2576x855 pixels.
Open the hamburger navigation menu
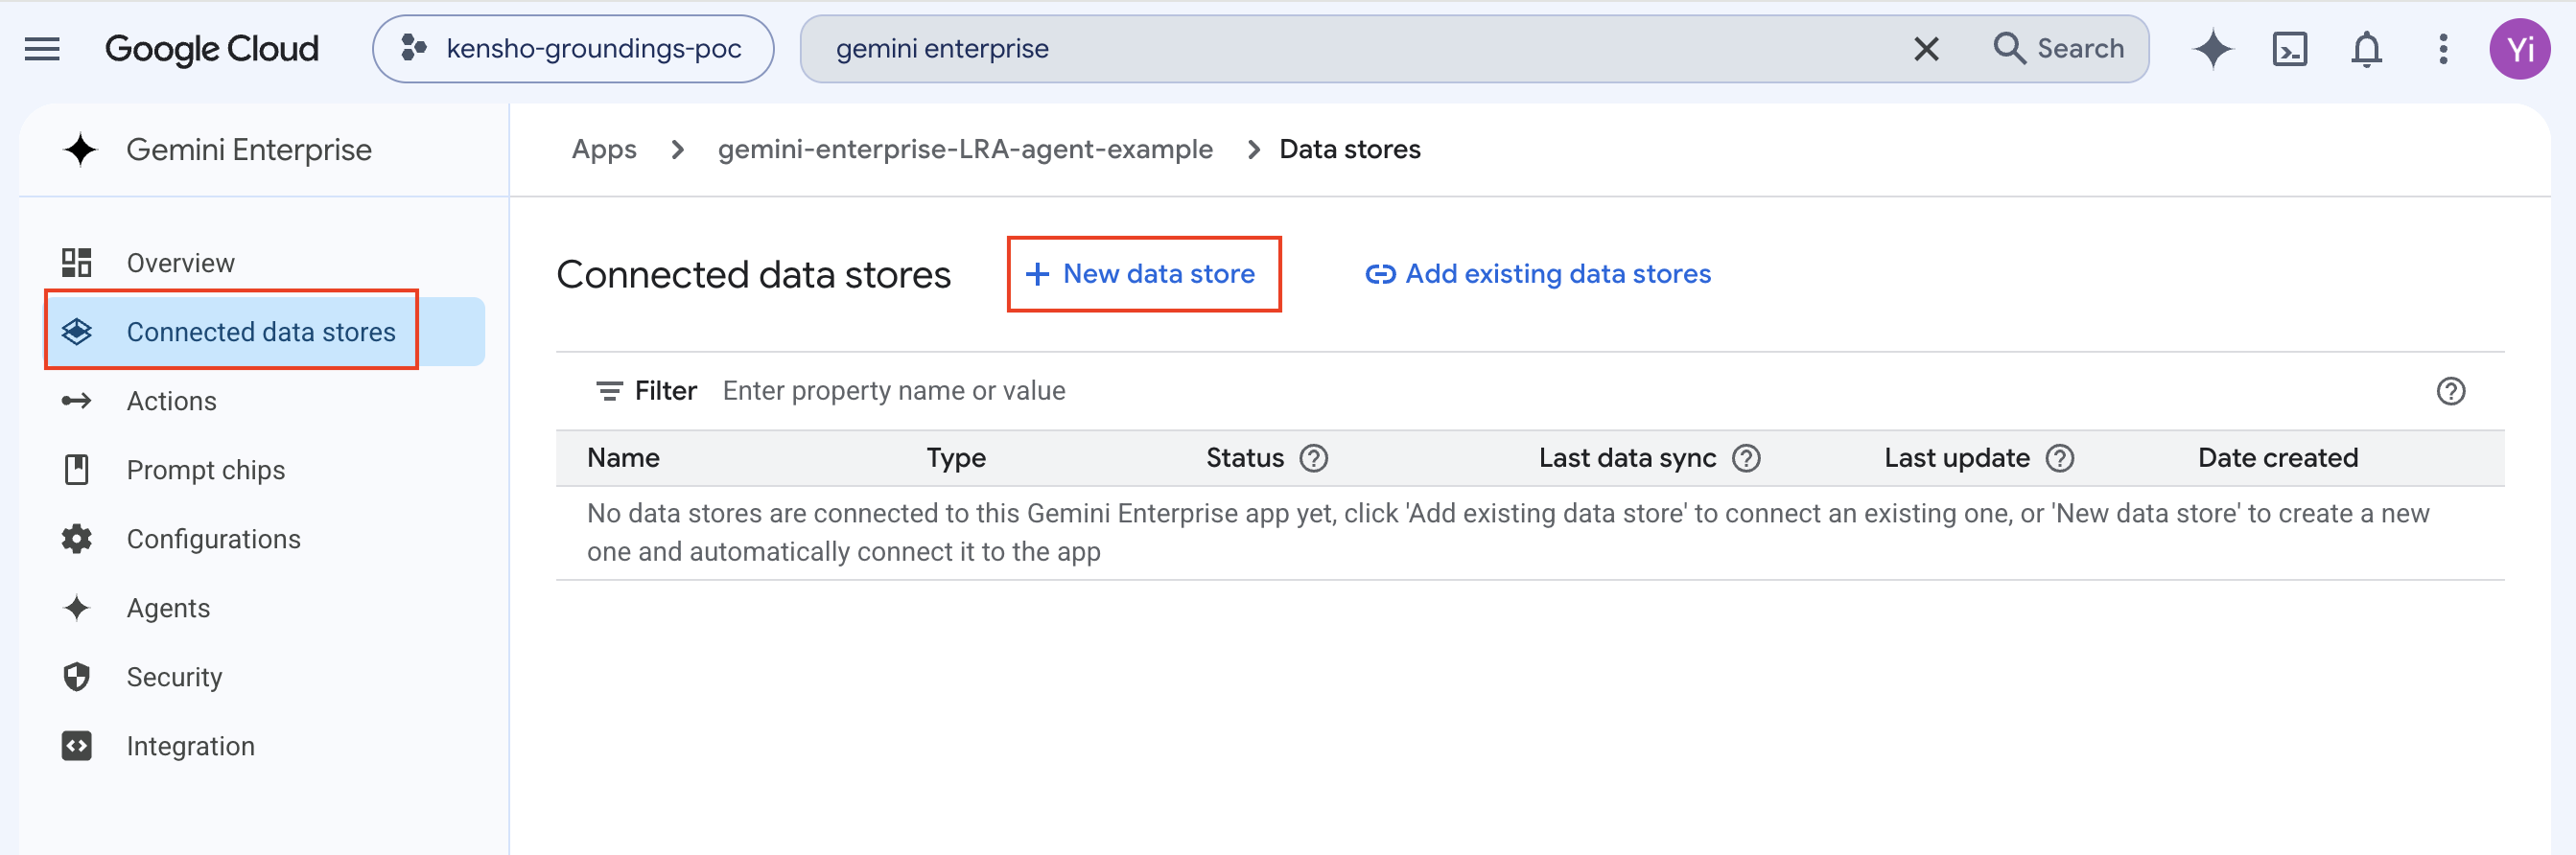[x=42, y=48]
